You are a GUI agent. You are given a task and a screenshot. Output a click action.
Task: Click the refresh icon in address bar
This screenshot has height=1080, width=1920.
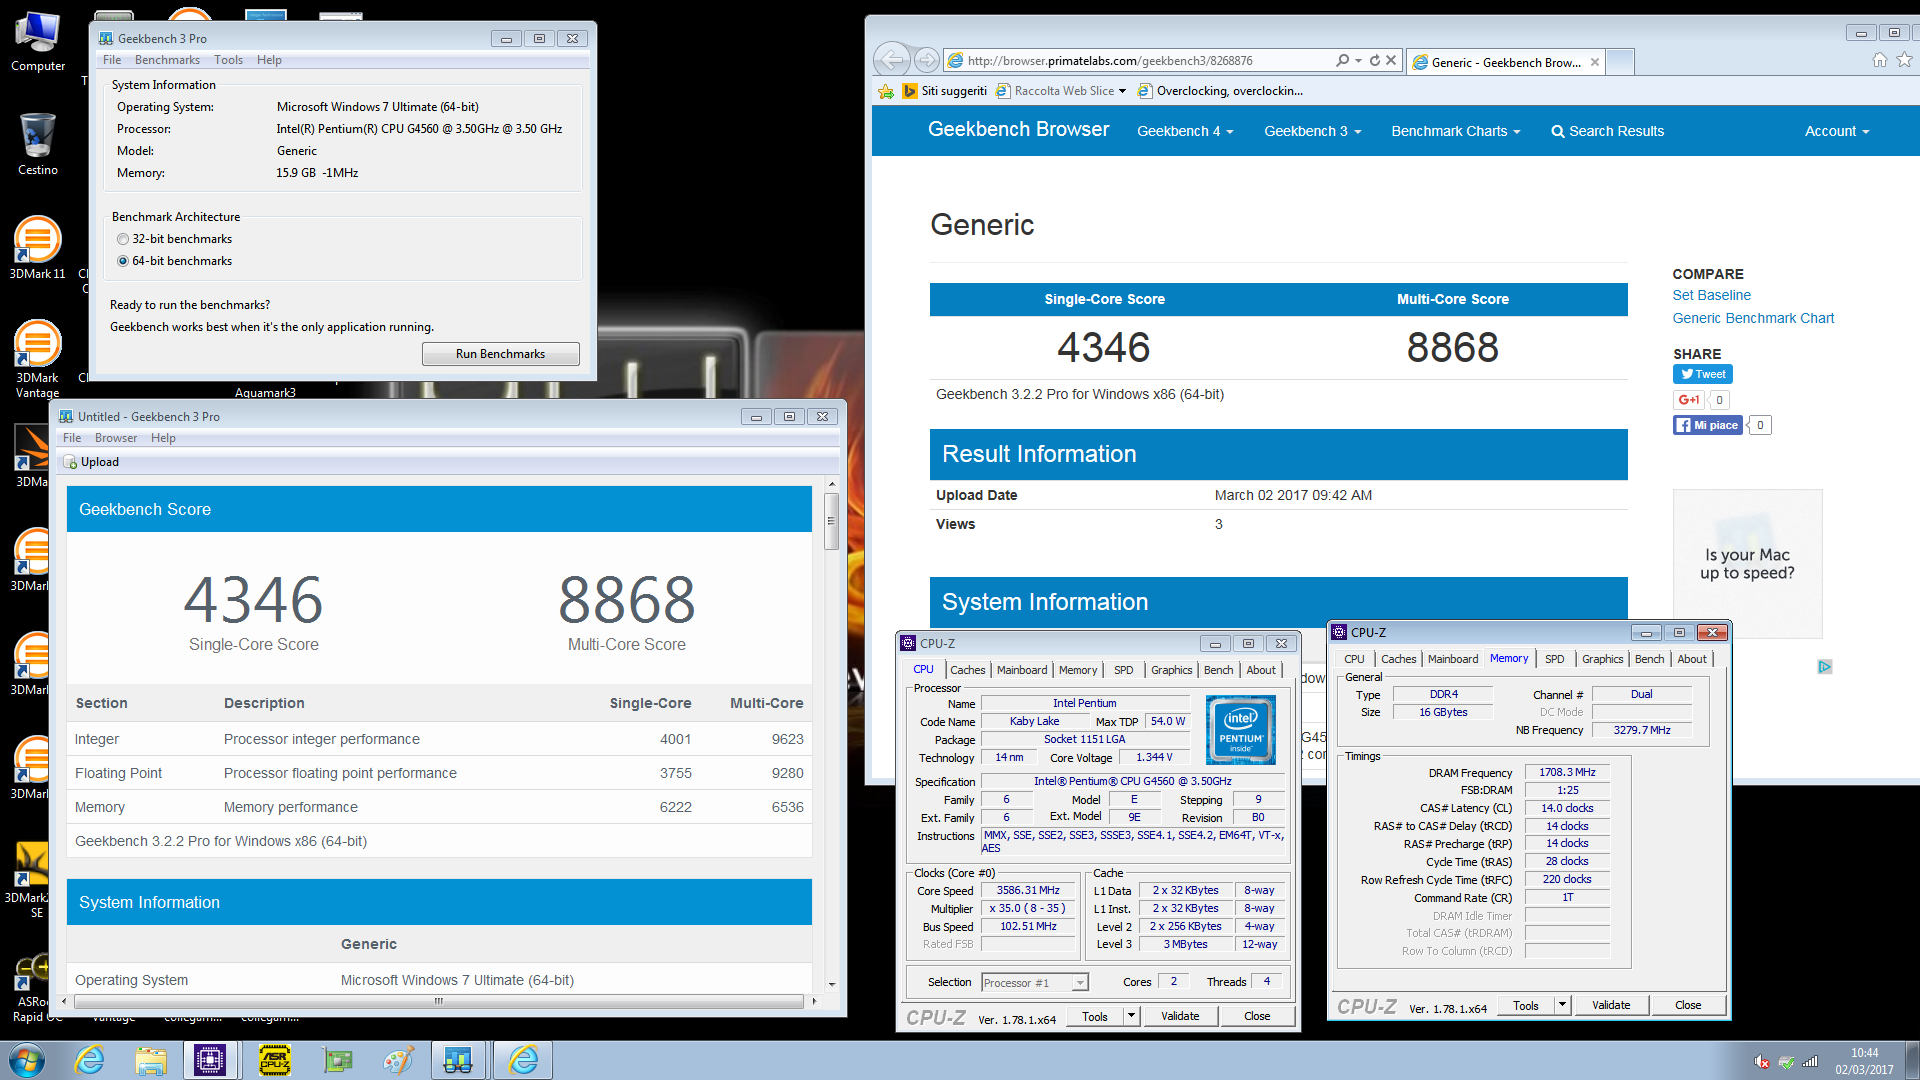click(1375, 60)
